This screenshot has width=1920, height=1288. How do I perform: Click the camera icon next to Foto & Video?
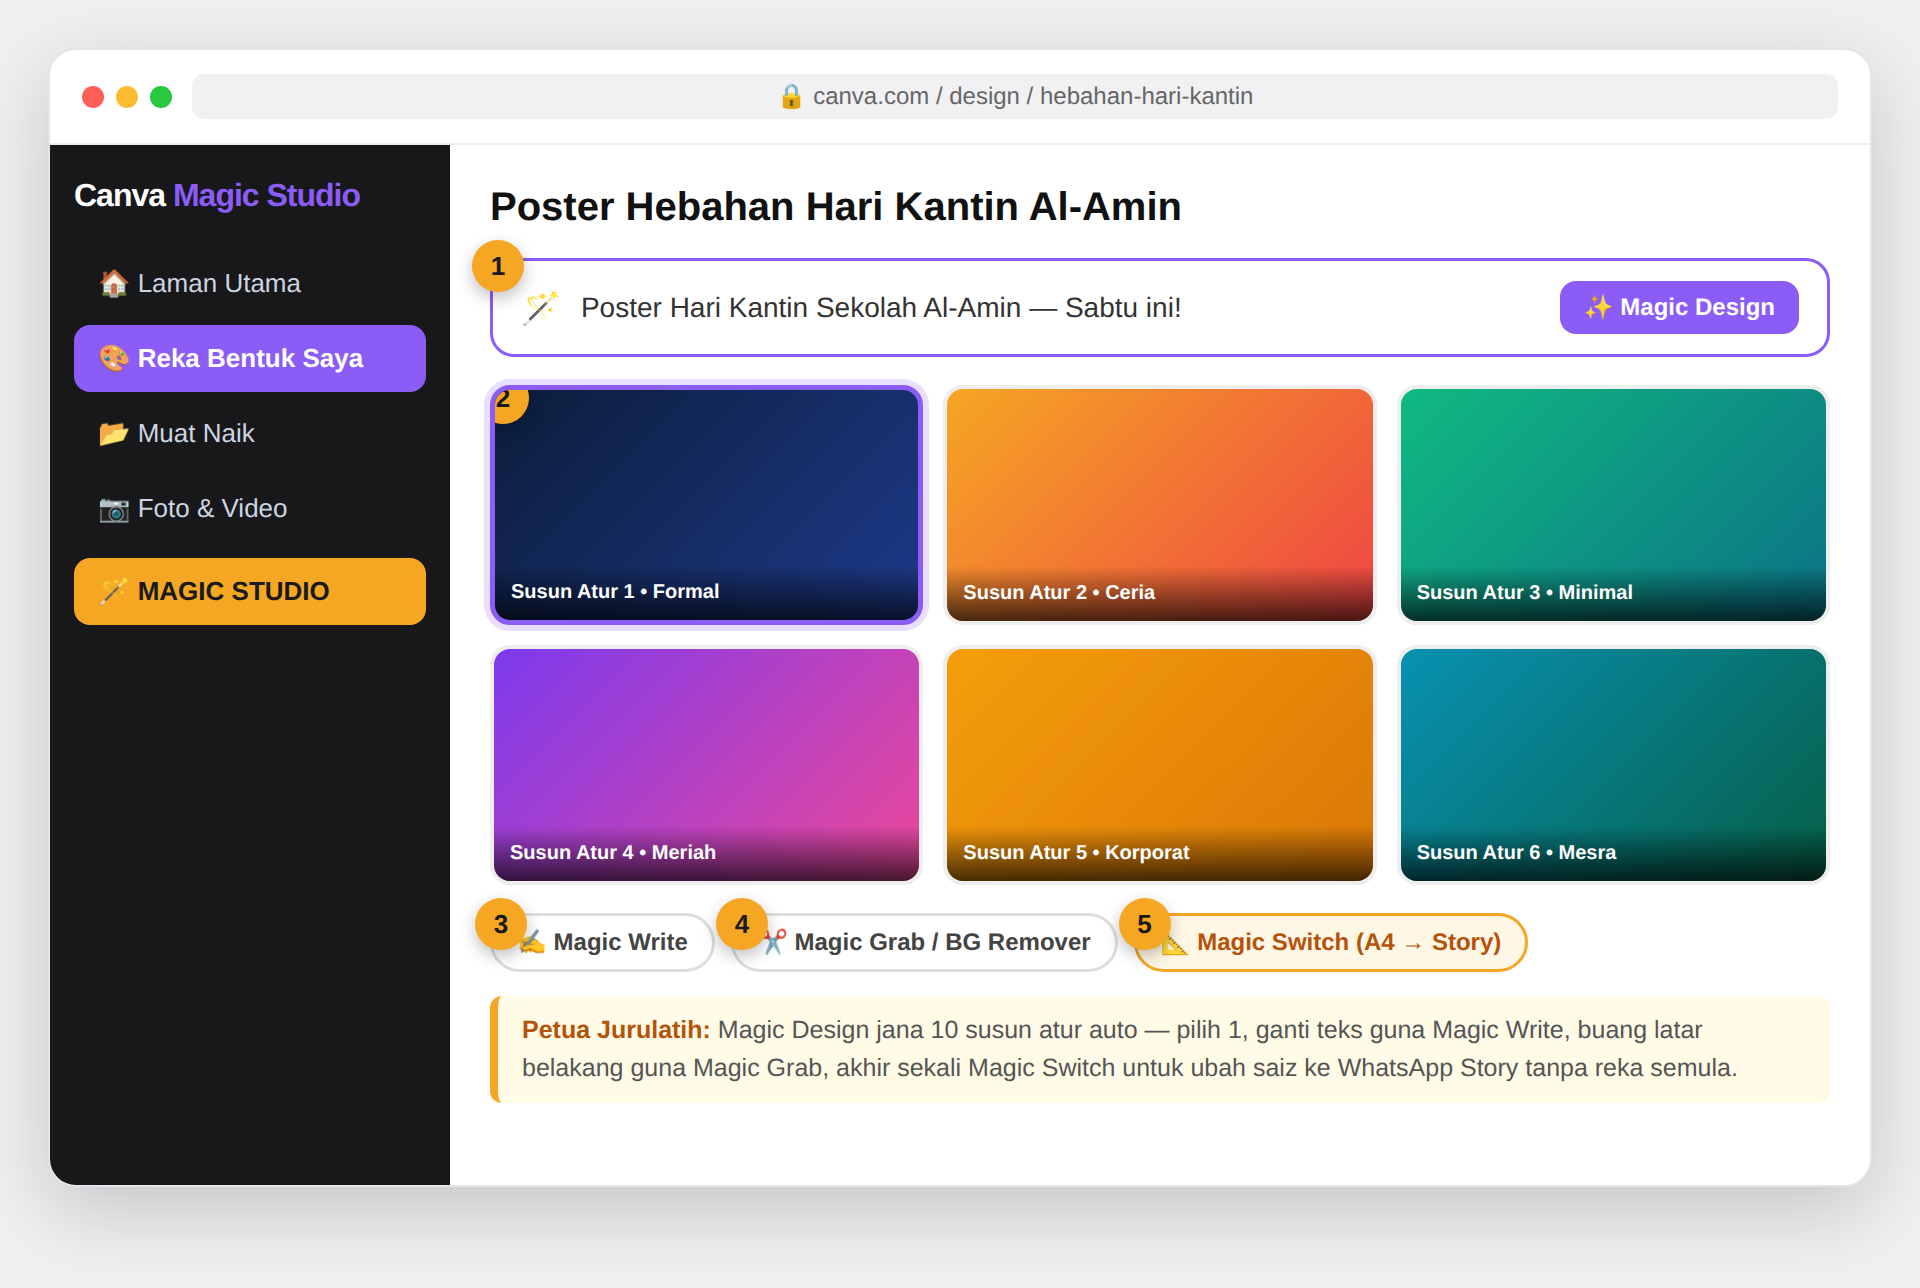(x=114, y=509)
